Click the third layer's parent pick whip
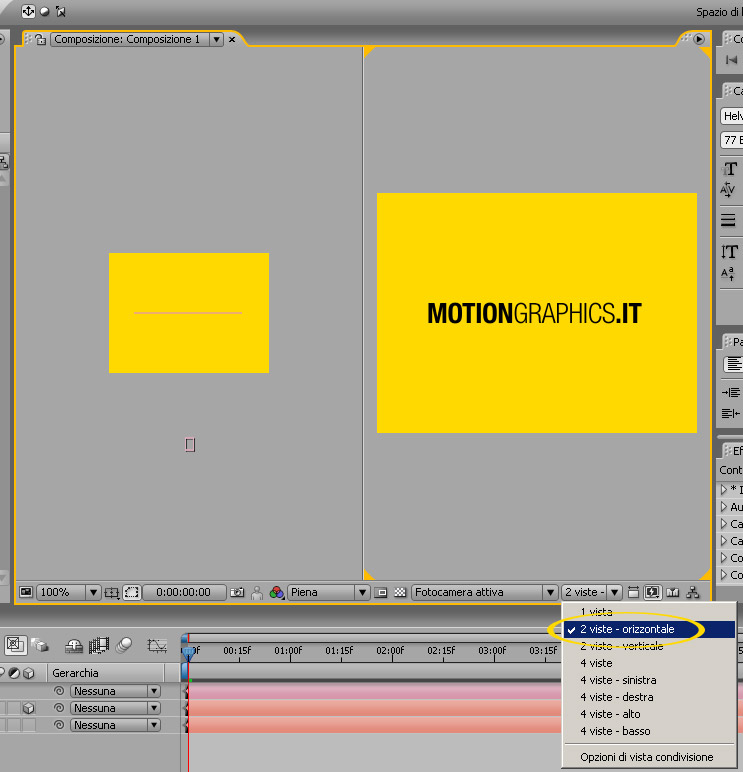Screen dimensions: 743x772 click(x=59, y=725)
